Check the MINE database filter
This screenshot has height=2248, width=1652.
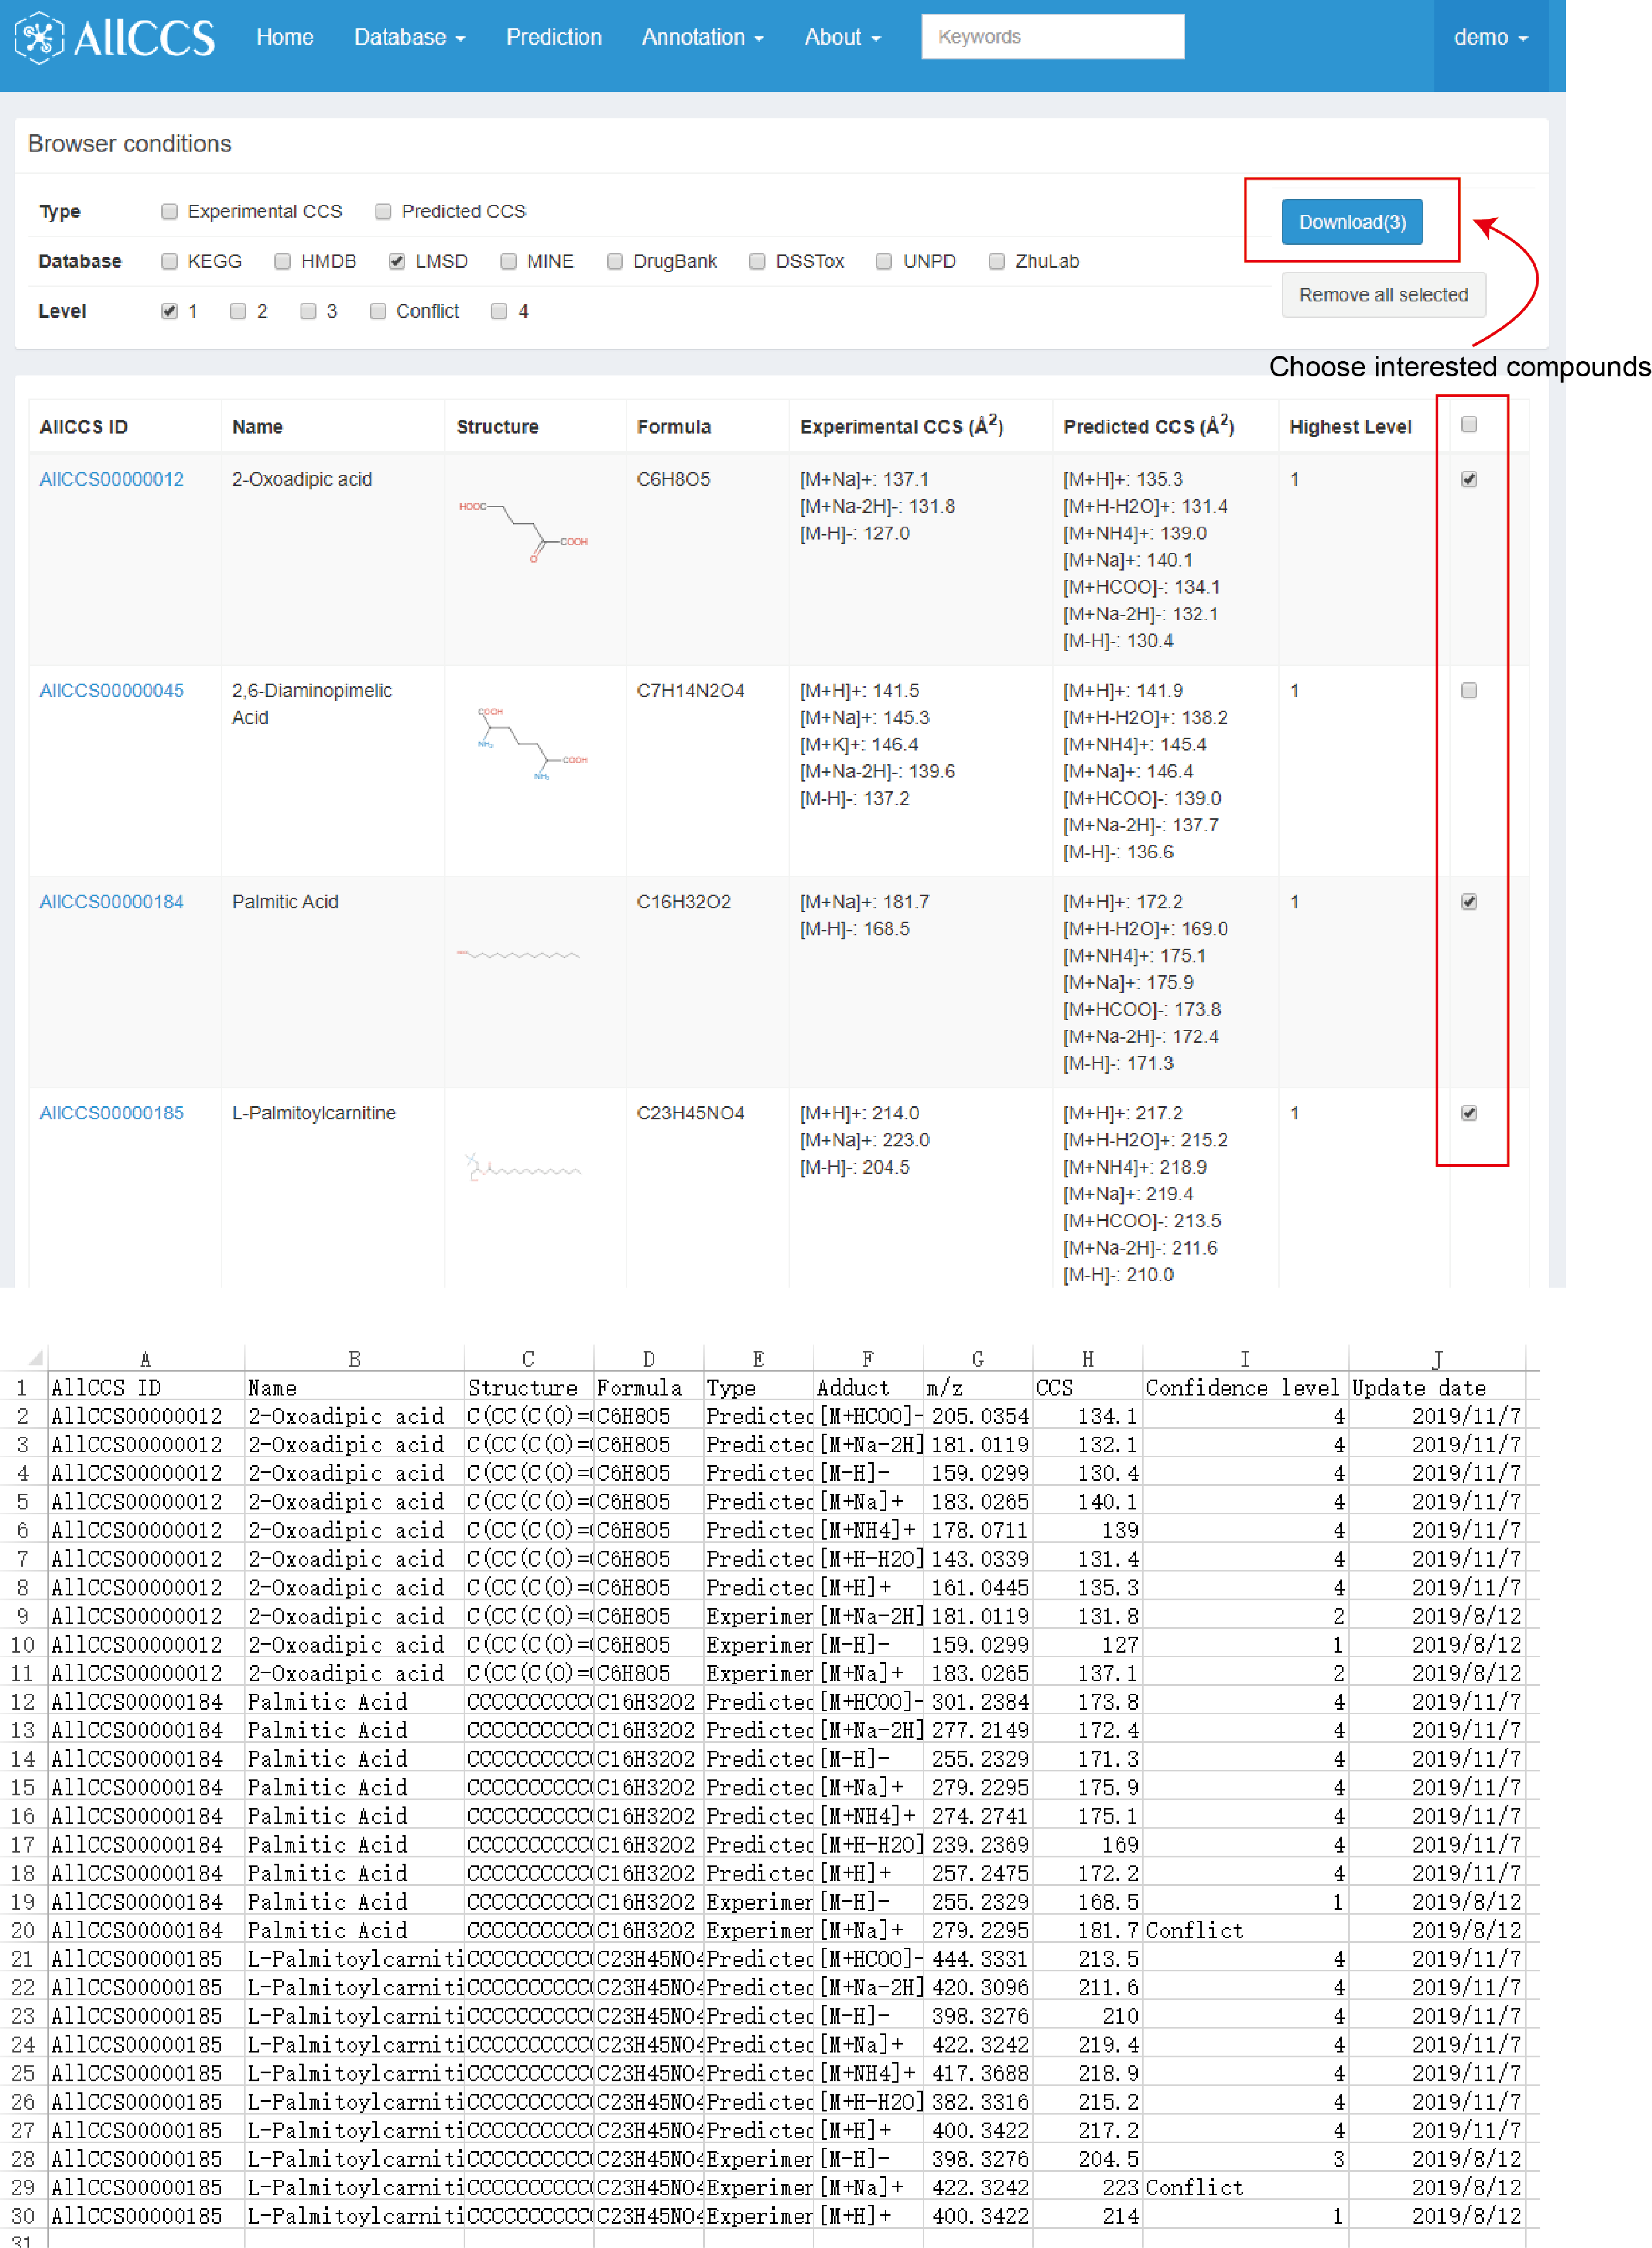(x=509, y=261)
